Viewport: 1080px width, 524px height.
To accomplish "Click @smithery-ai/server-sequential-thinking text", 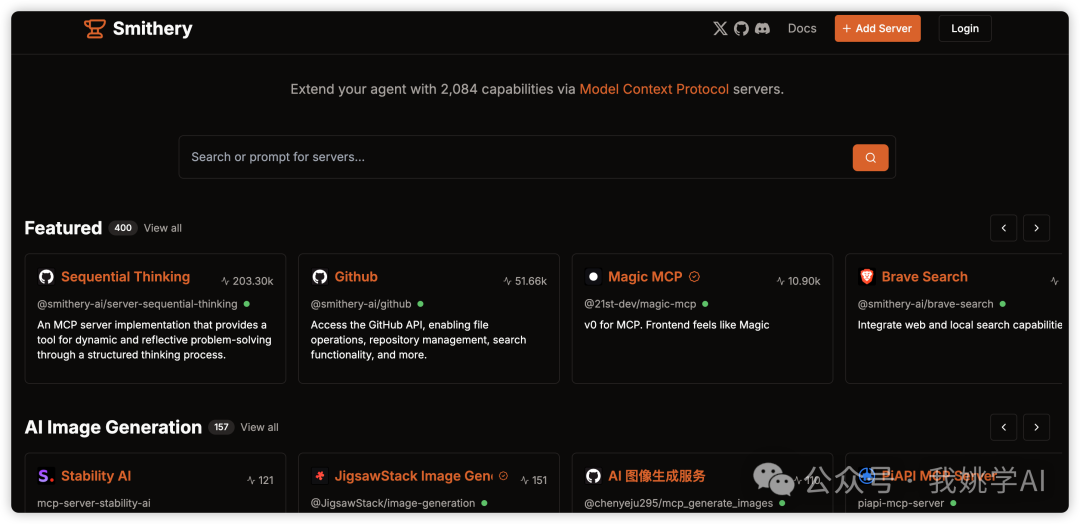I will click(137, 304).
